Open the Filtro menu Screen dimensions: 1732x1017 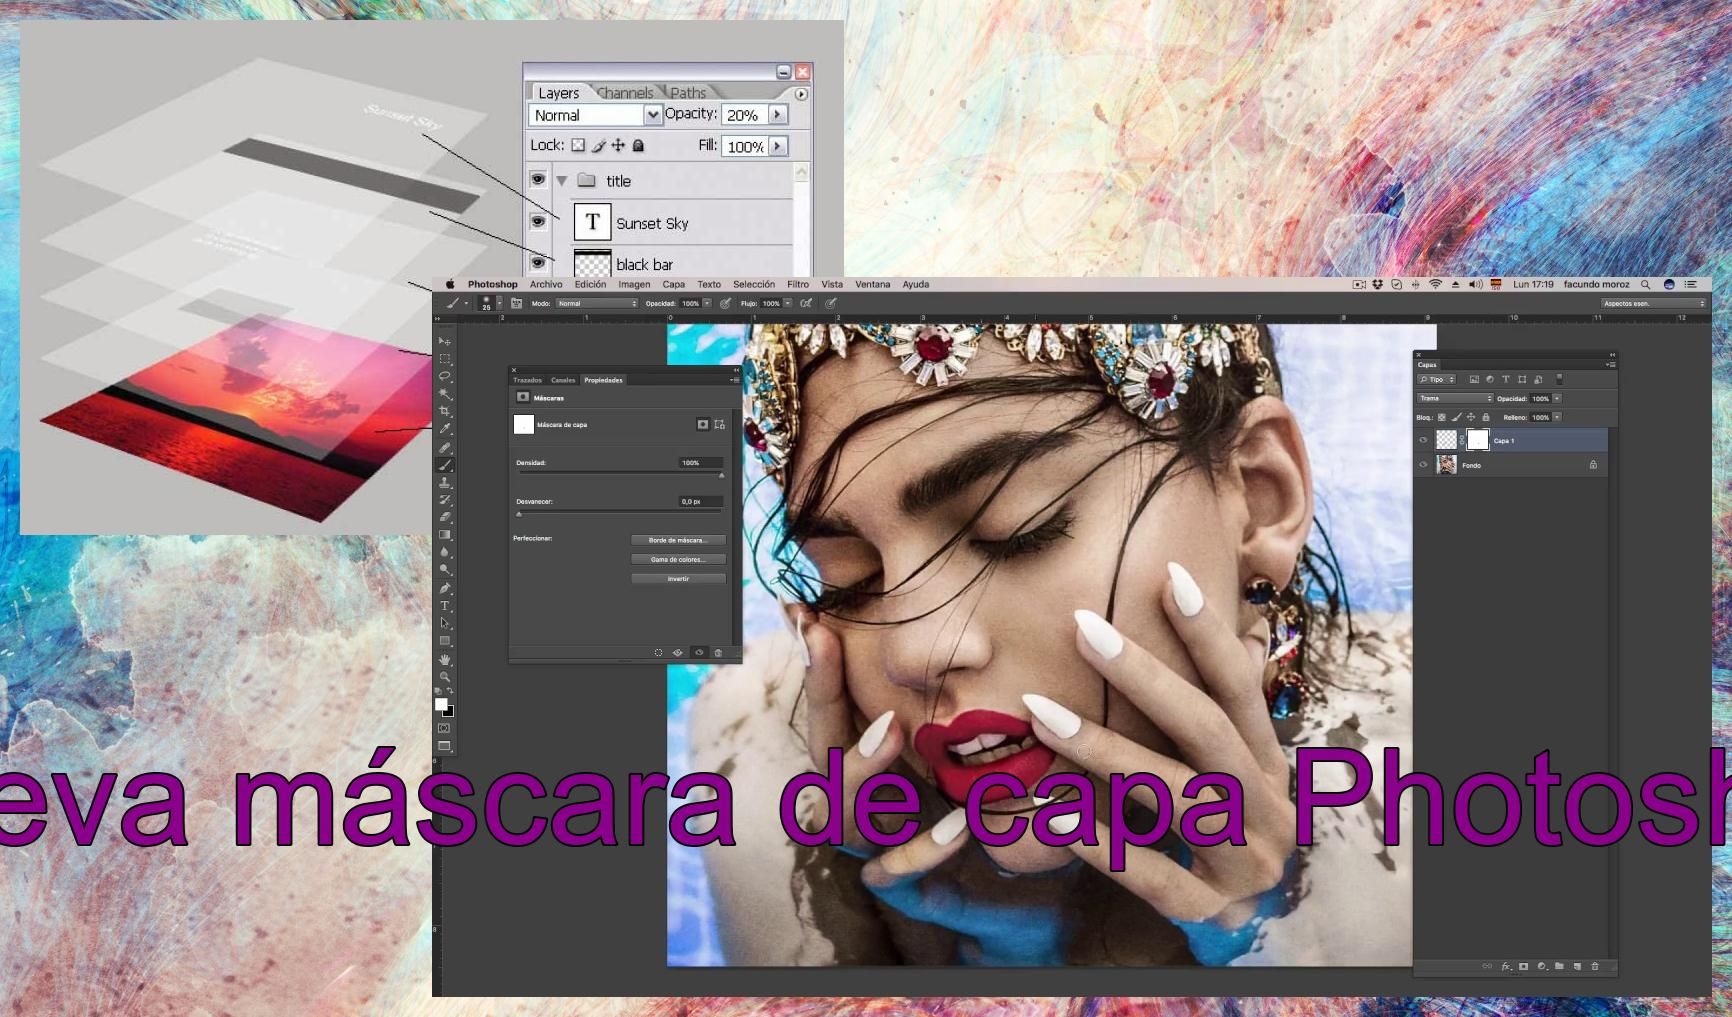[x=798, y=284]
